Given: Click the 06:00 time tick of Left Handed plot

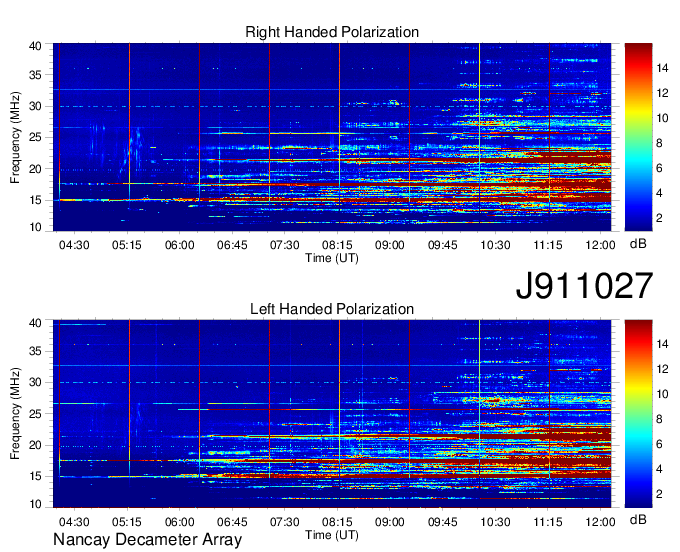Looking at the screenshot, I should coord(180,522).
